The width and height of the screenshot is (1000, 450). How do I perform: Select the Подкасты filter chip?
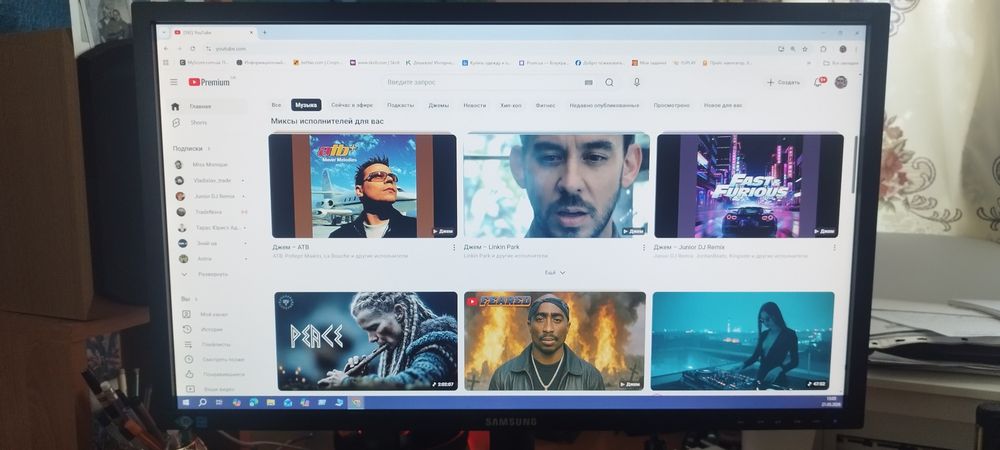click(x=401, y=105)
